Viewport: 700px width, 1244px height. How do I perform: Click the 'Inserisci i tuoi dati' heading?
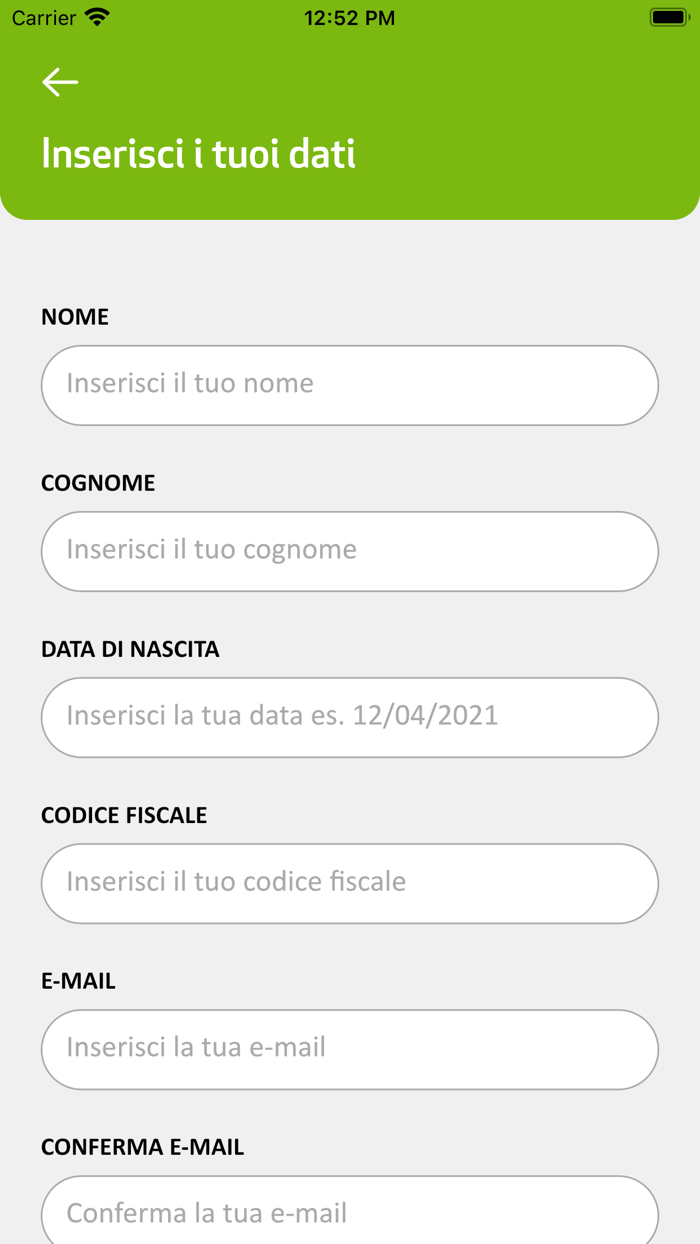198,154
